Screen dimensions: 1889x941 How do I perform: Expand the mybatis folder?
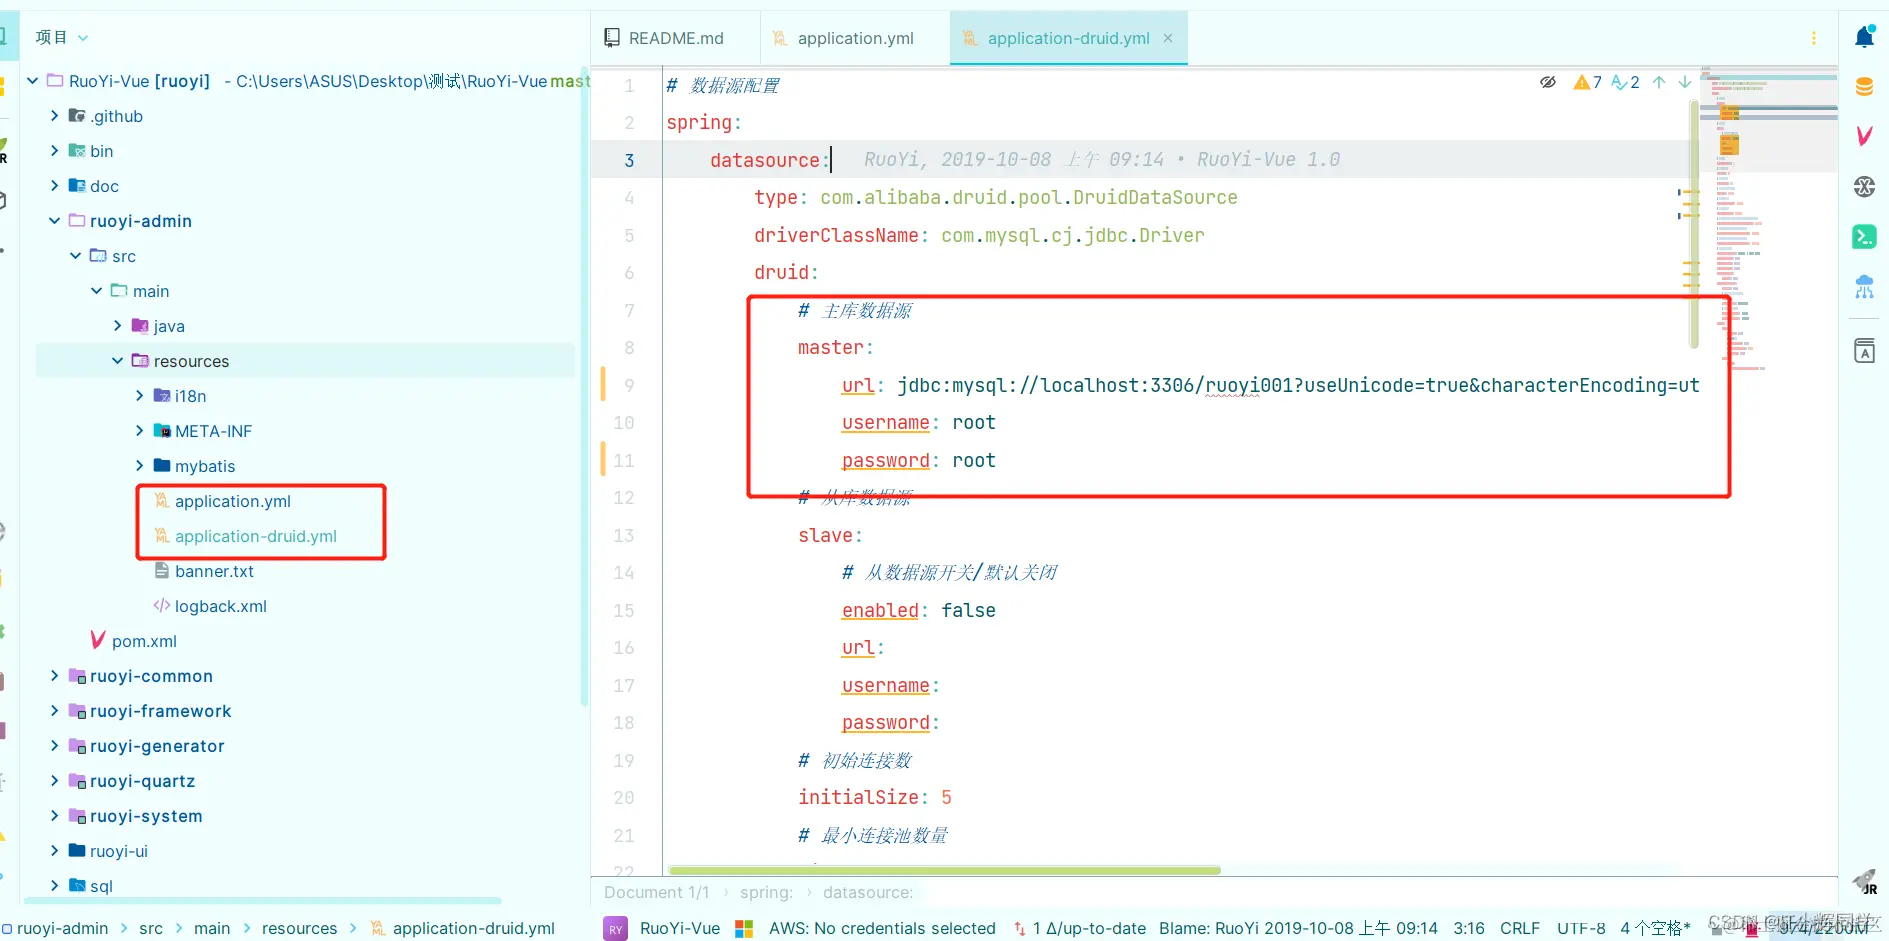tap(139, 466)
